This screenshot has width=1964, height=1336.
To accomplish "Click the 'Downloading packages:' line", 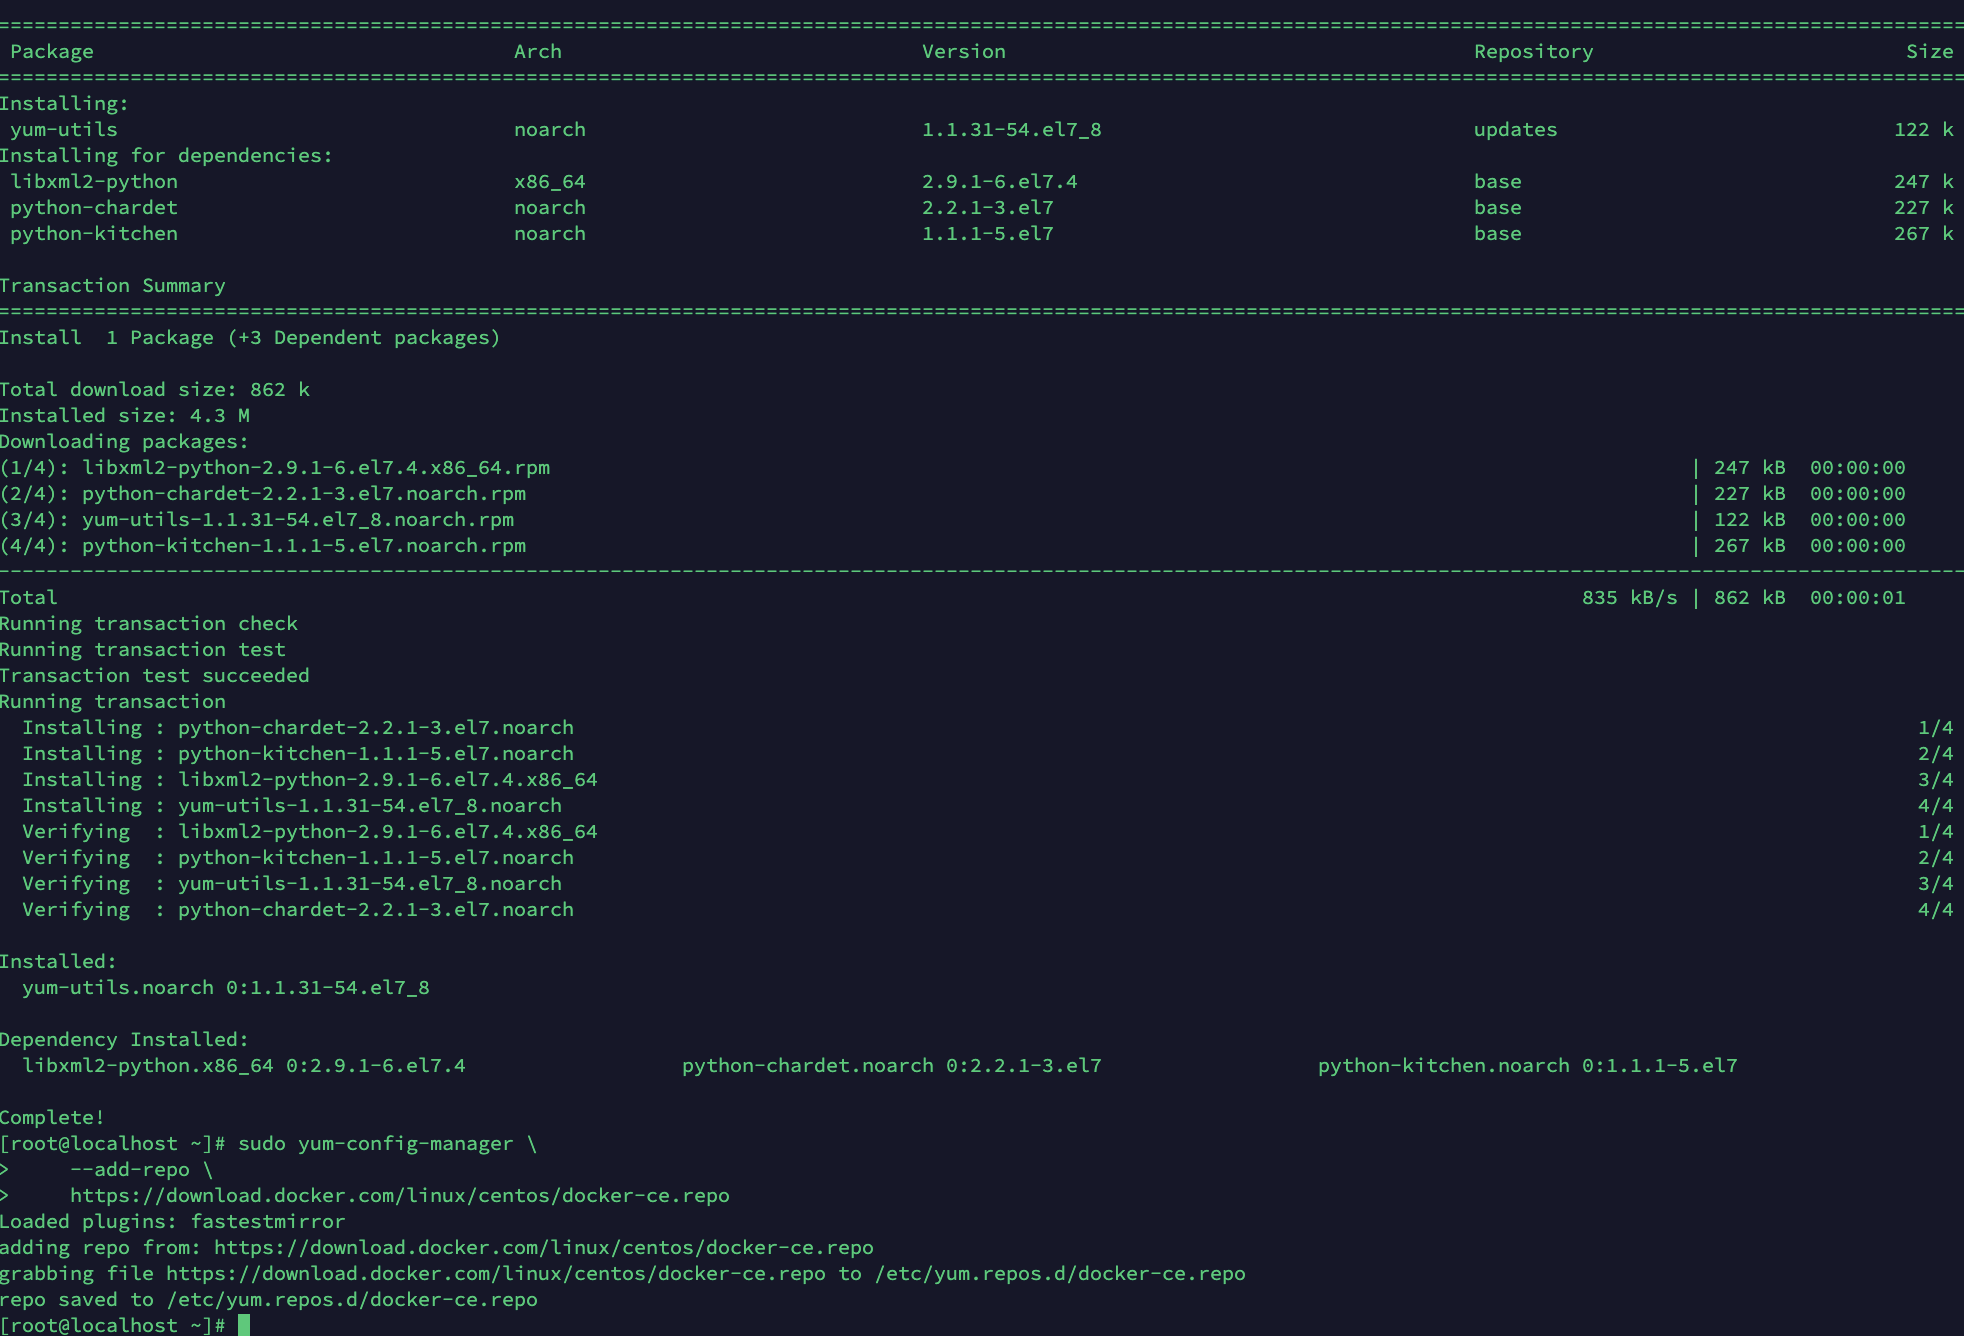I will click(x=124, y=441).
